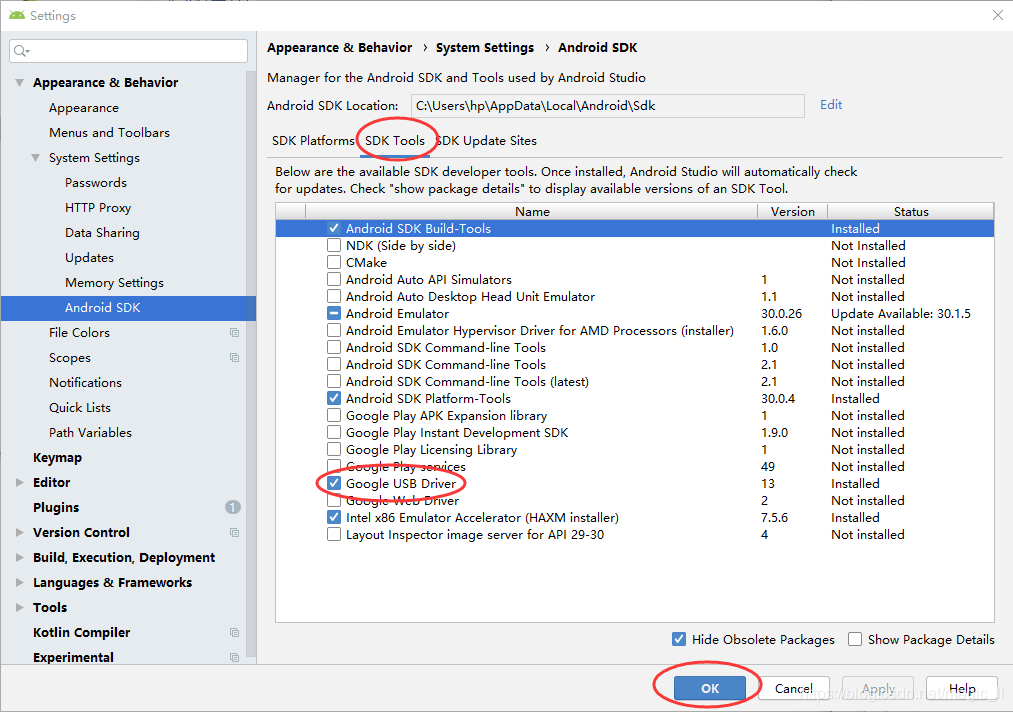Close the Settings dialog window
Screen dimensions: 1013x712
(997, 15)
